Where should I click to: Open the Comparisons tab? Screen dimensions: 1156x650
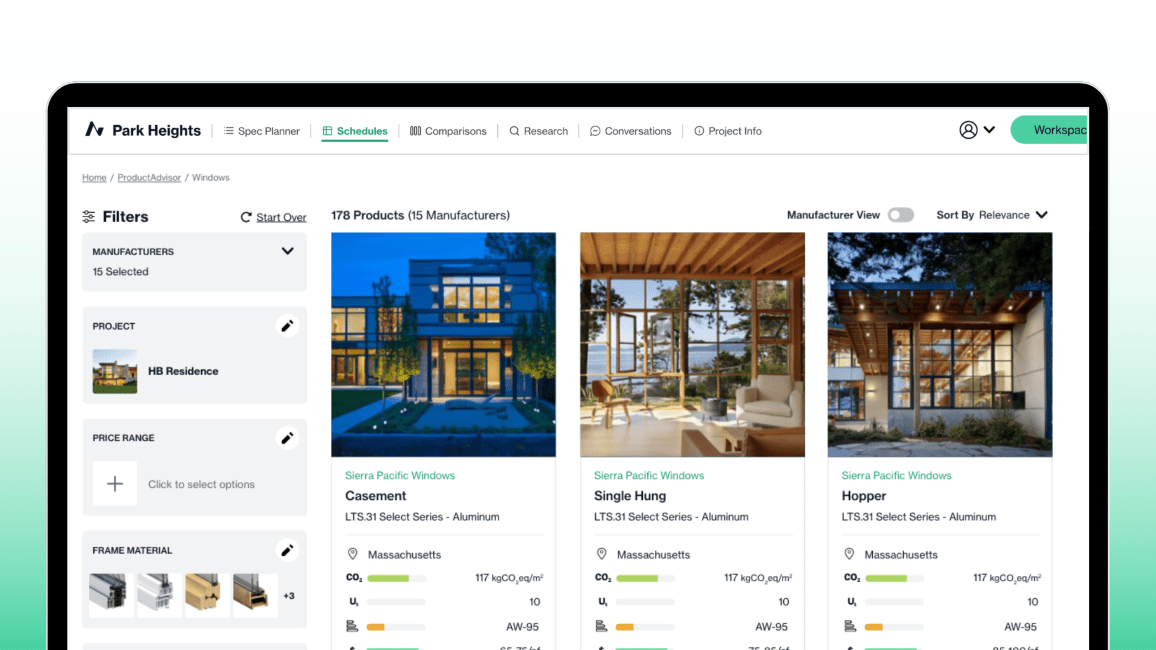coord(448,131)
